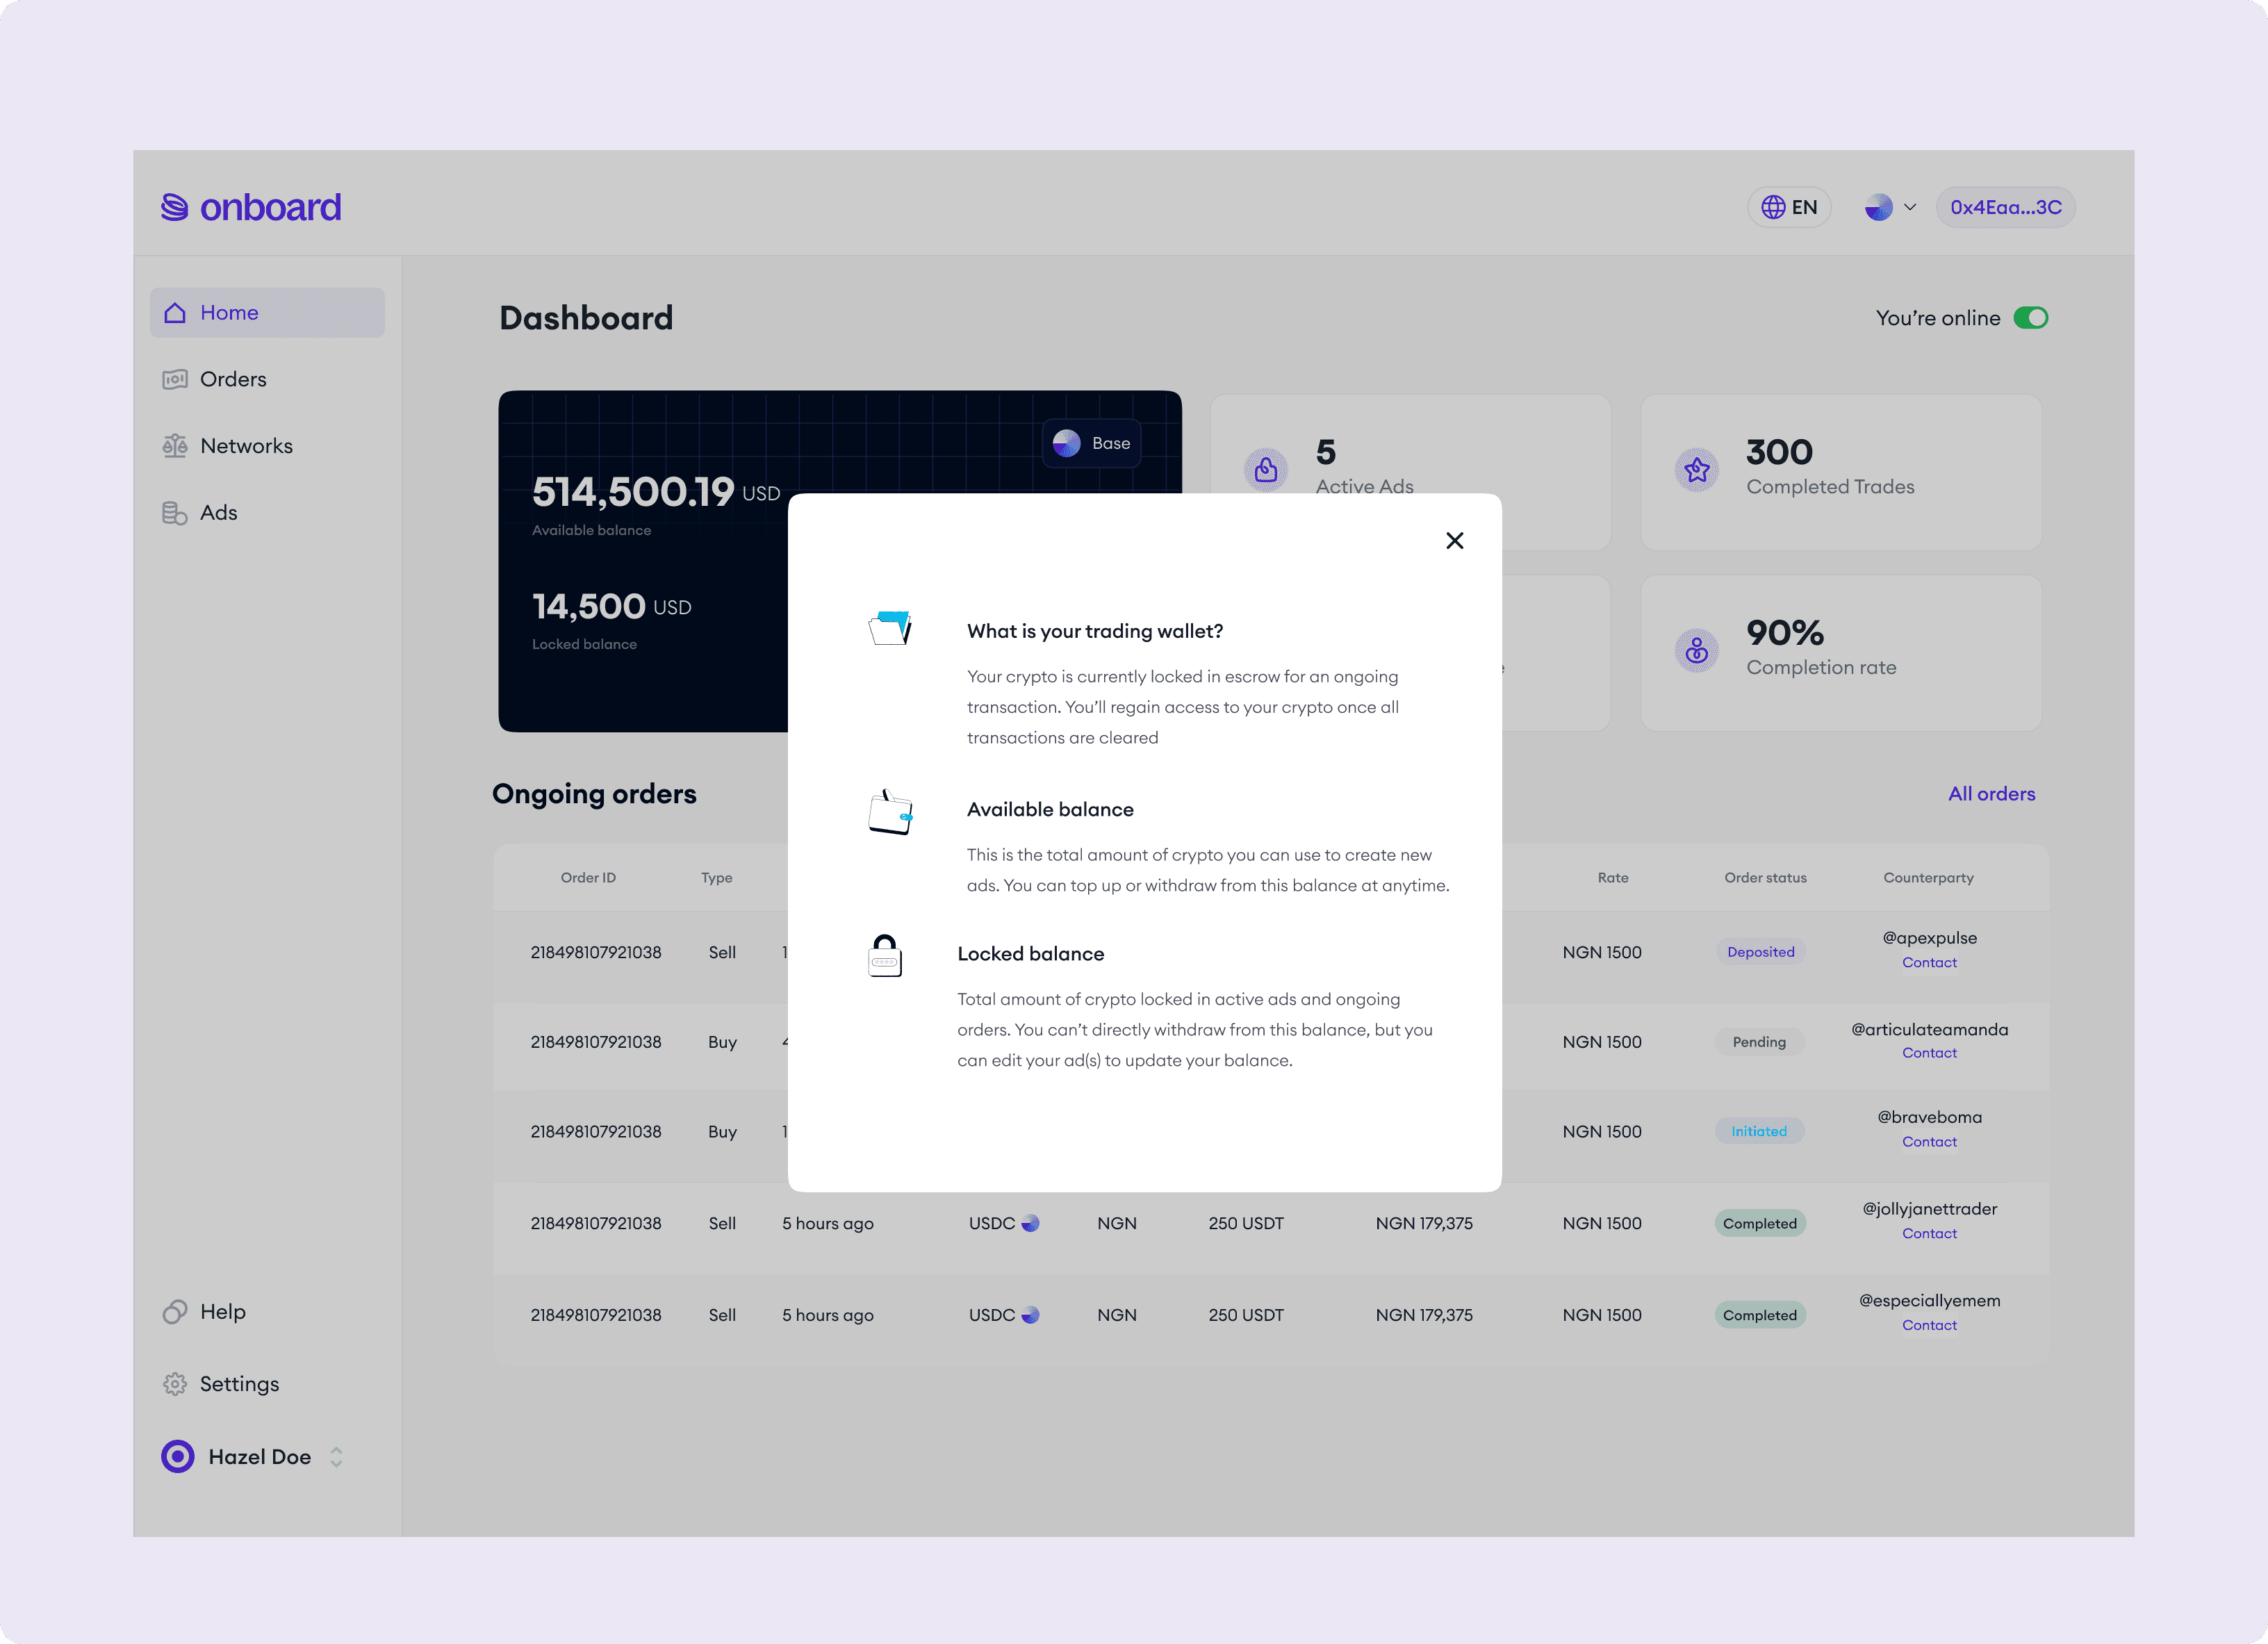Expand the Hazel Doe account switcher
This screenshot has height=1644, width=2268.
336,1457
